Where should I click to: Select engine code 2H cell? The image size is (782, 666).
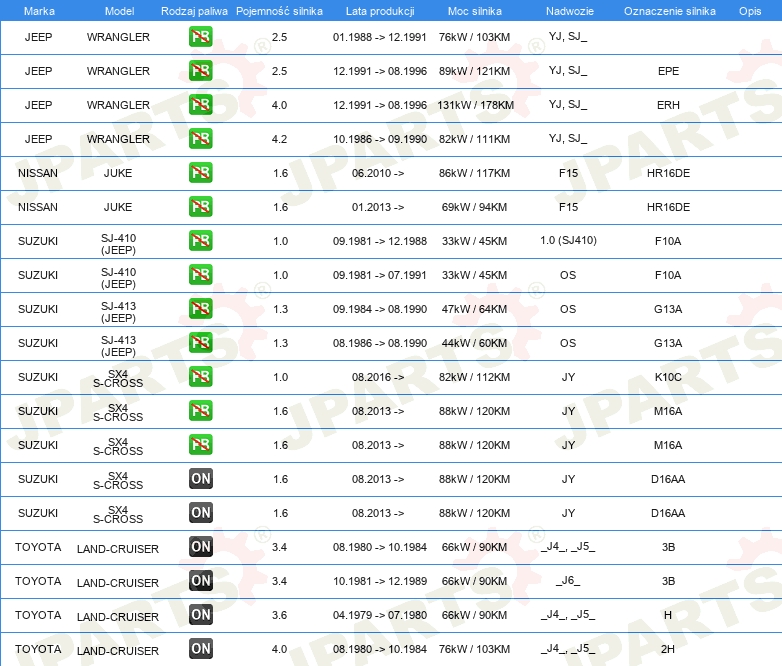[668, 649]
